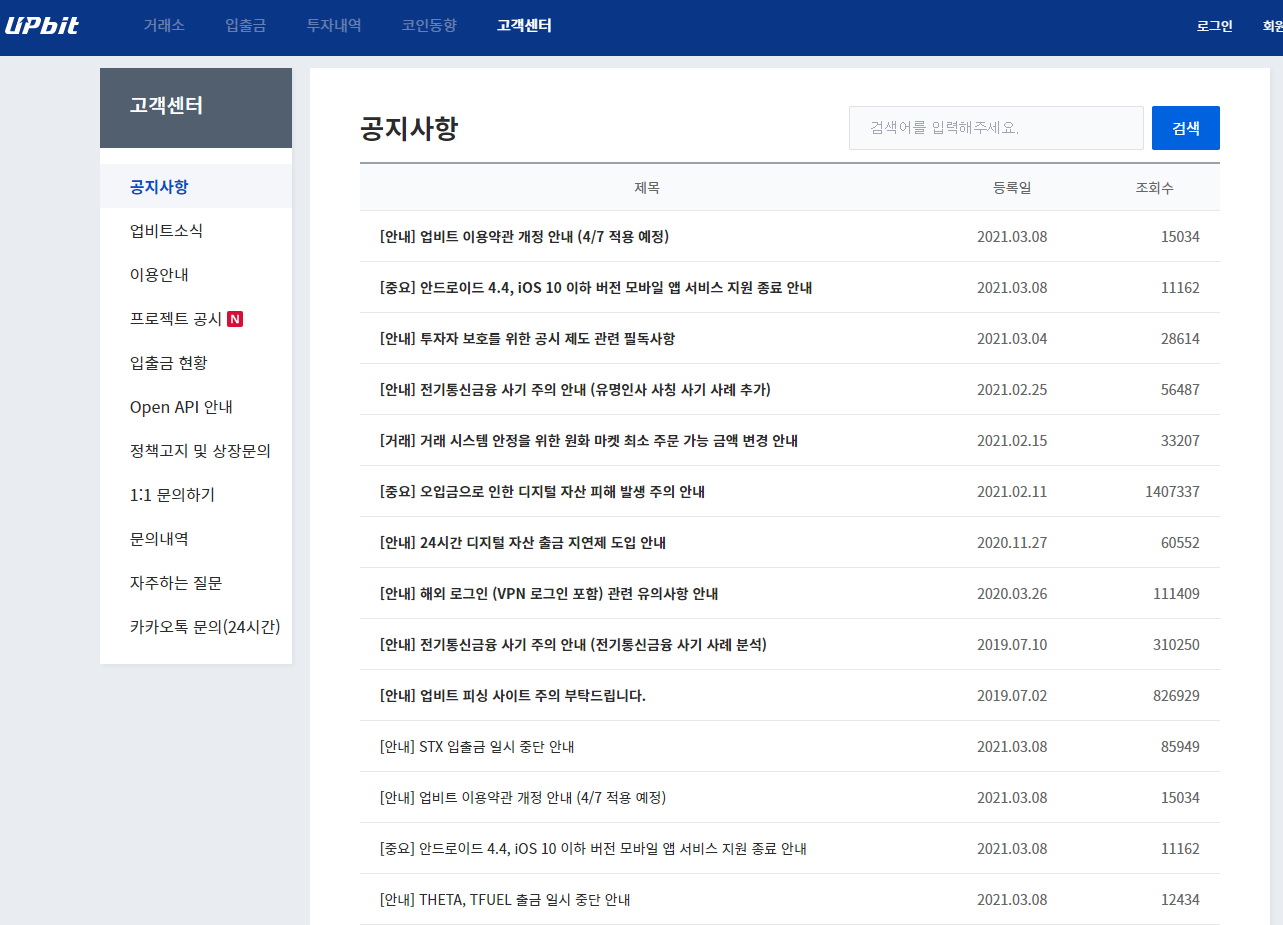Go to 투자내역 in top navigation
The width and height of the screenshot is (1283, 925).
tap(334, 26)
